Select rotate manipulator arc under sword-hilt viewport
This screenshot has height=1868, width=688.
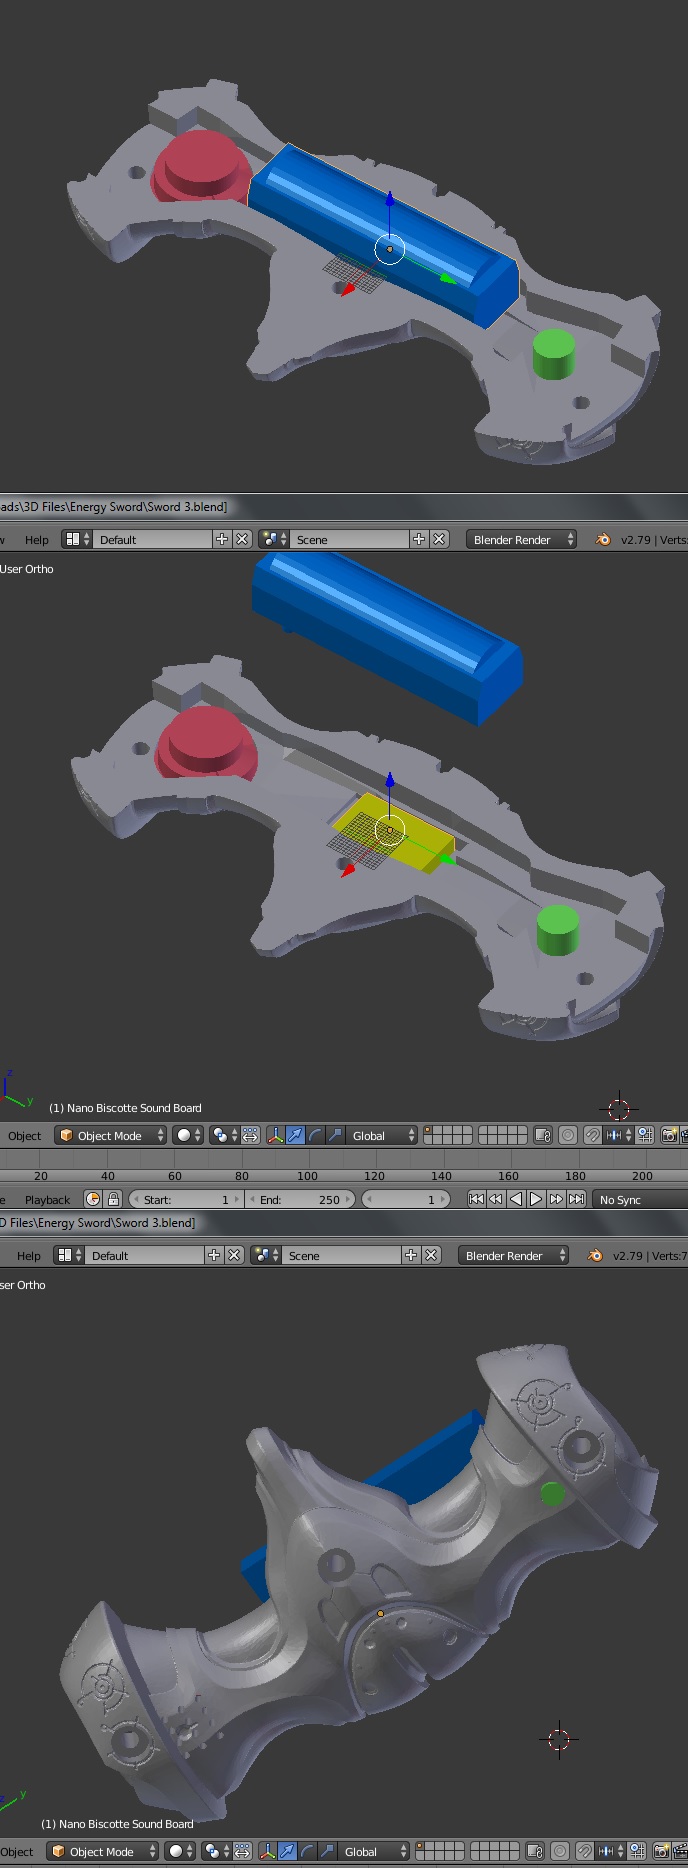(307, 1851)
